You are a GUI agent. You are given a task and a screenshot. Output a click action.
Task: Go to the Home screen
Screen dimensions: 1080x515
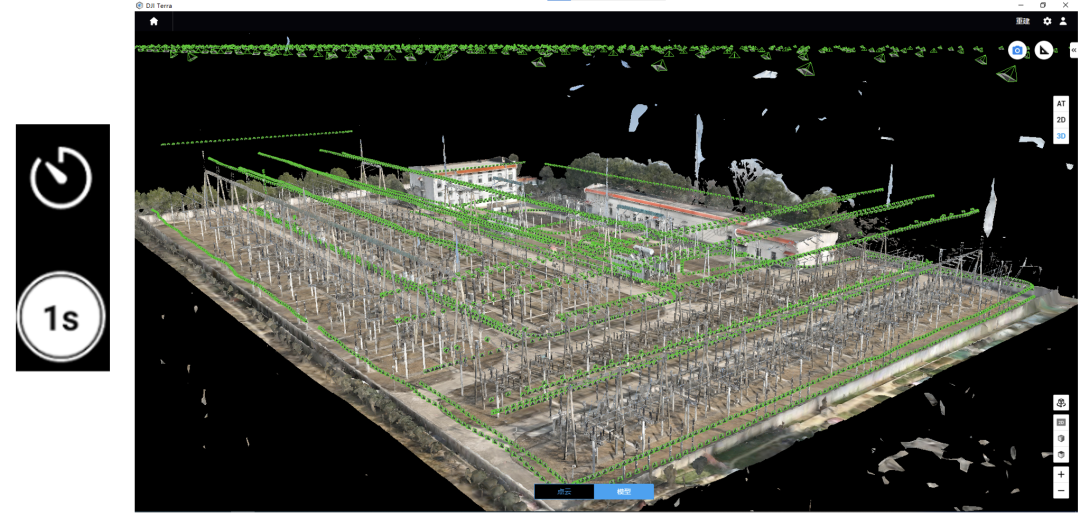pos(154,21)
